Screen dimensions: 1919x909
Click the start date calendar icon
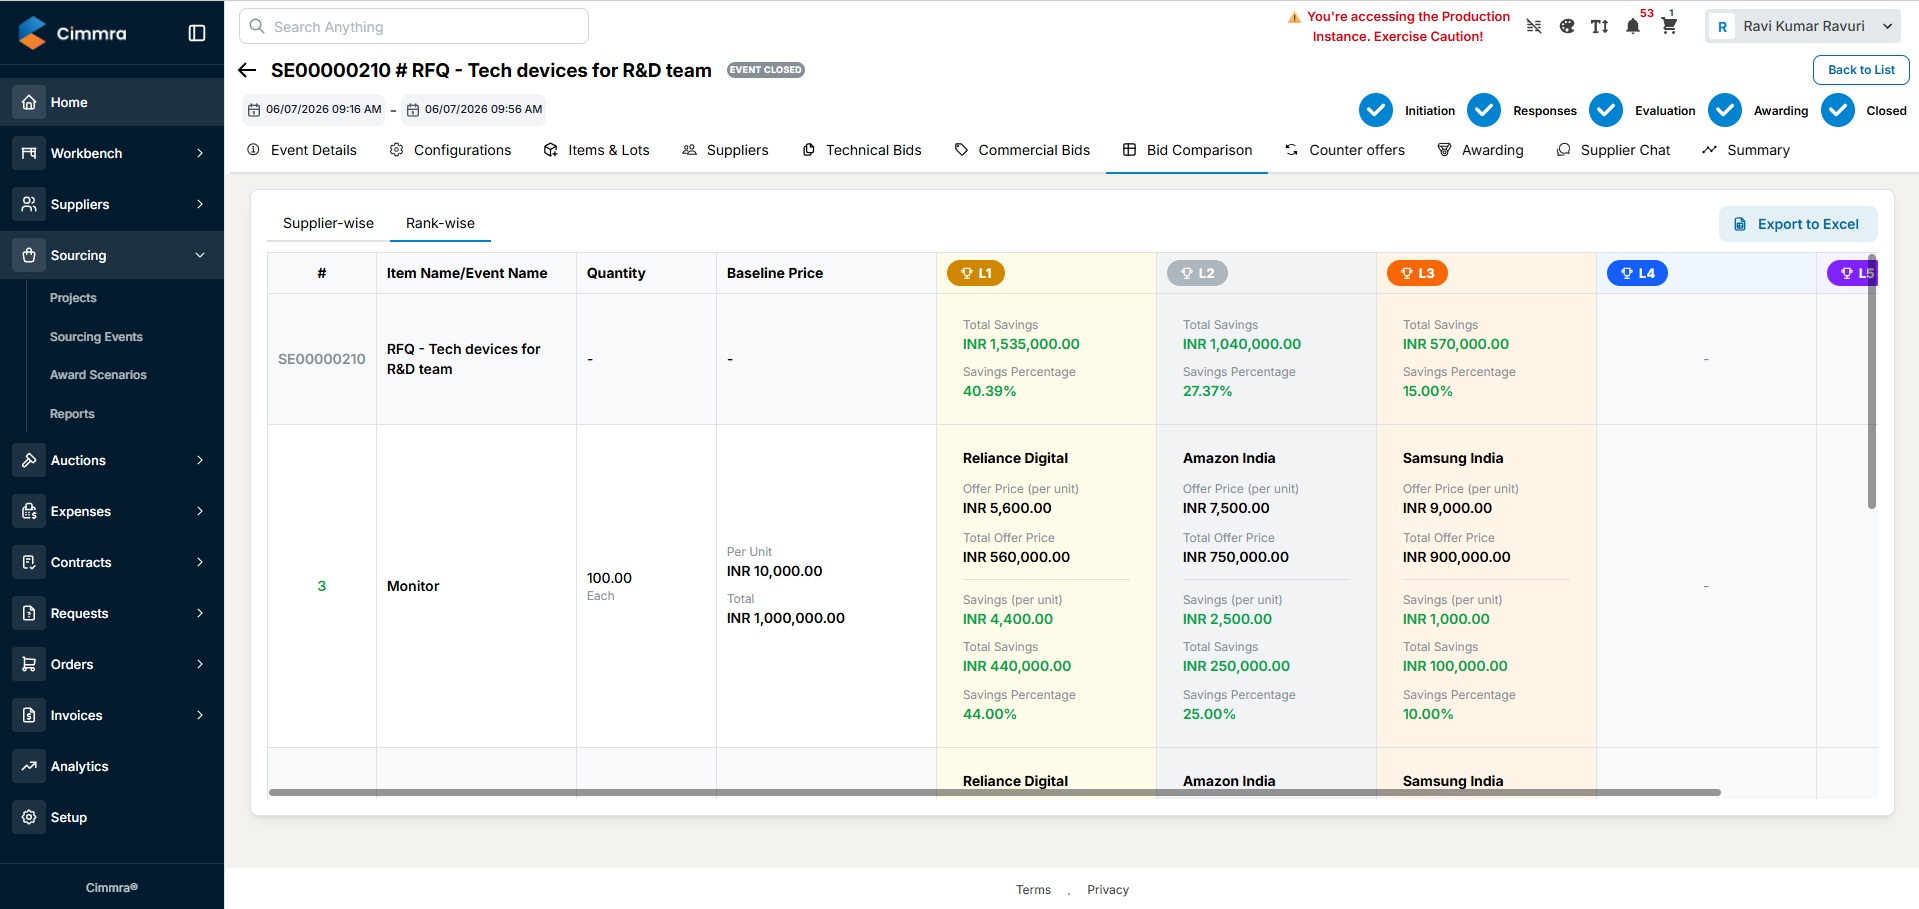[254, 110]
